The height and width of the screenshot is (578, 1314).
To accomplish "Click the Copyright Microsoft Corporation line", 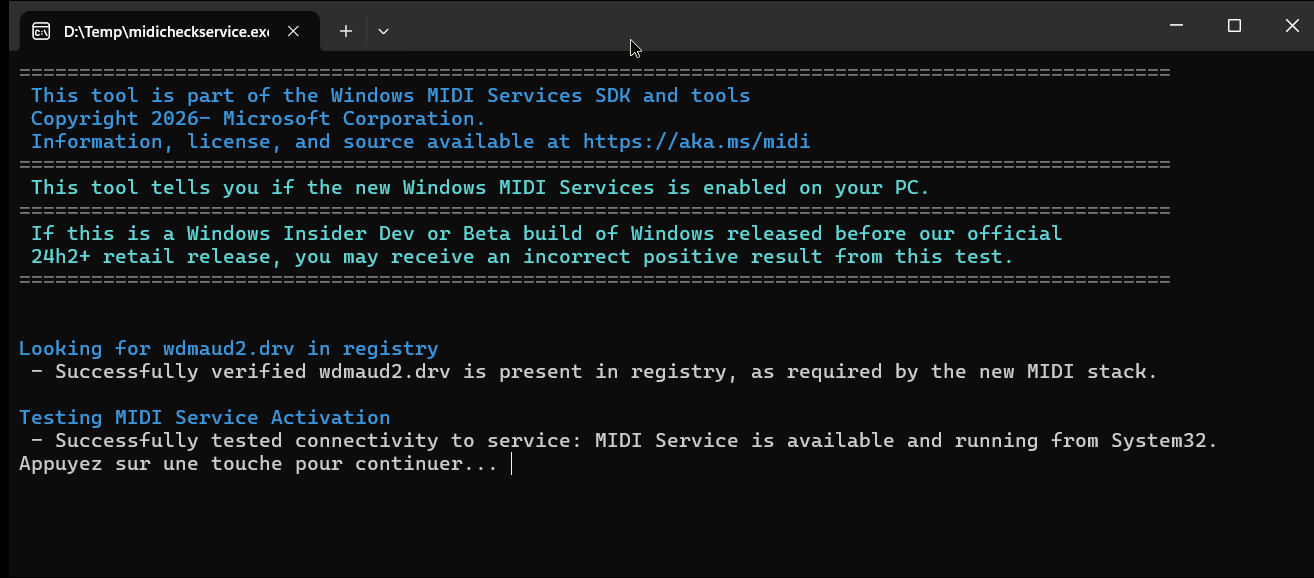I will 258,118.
